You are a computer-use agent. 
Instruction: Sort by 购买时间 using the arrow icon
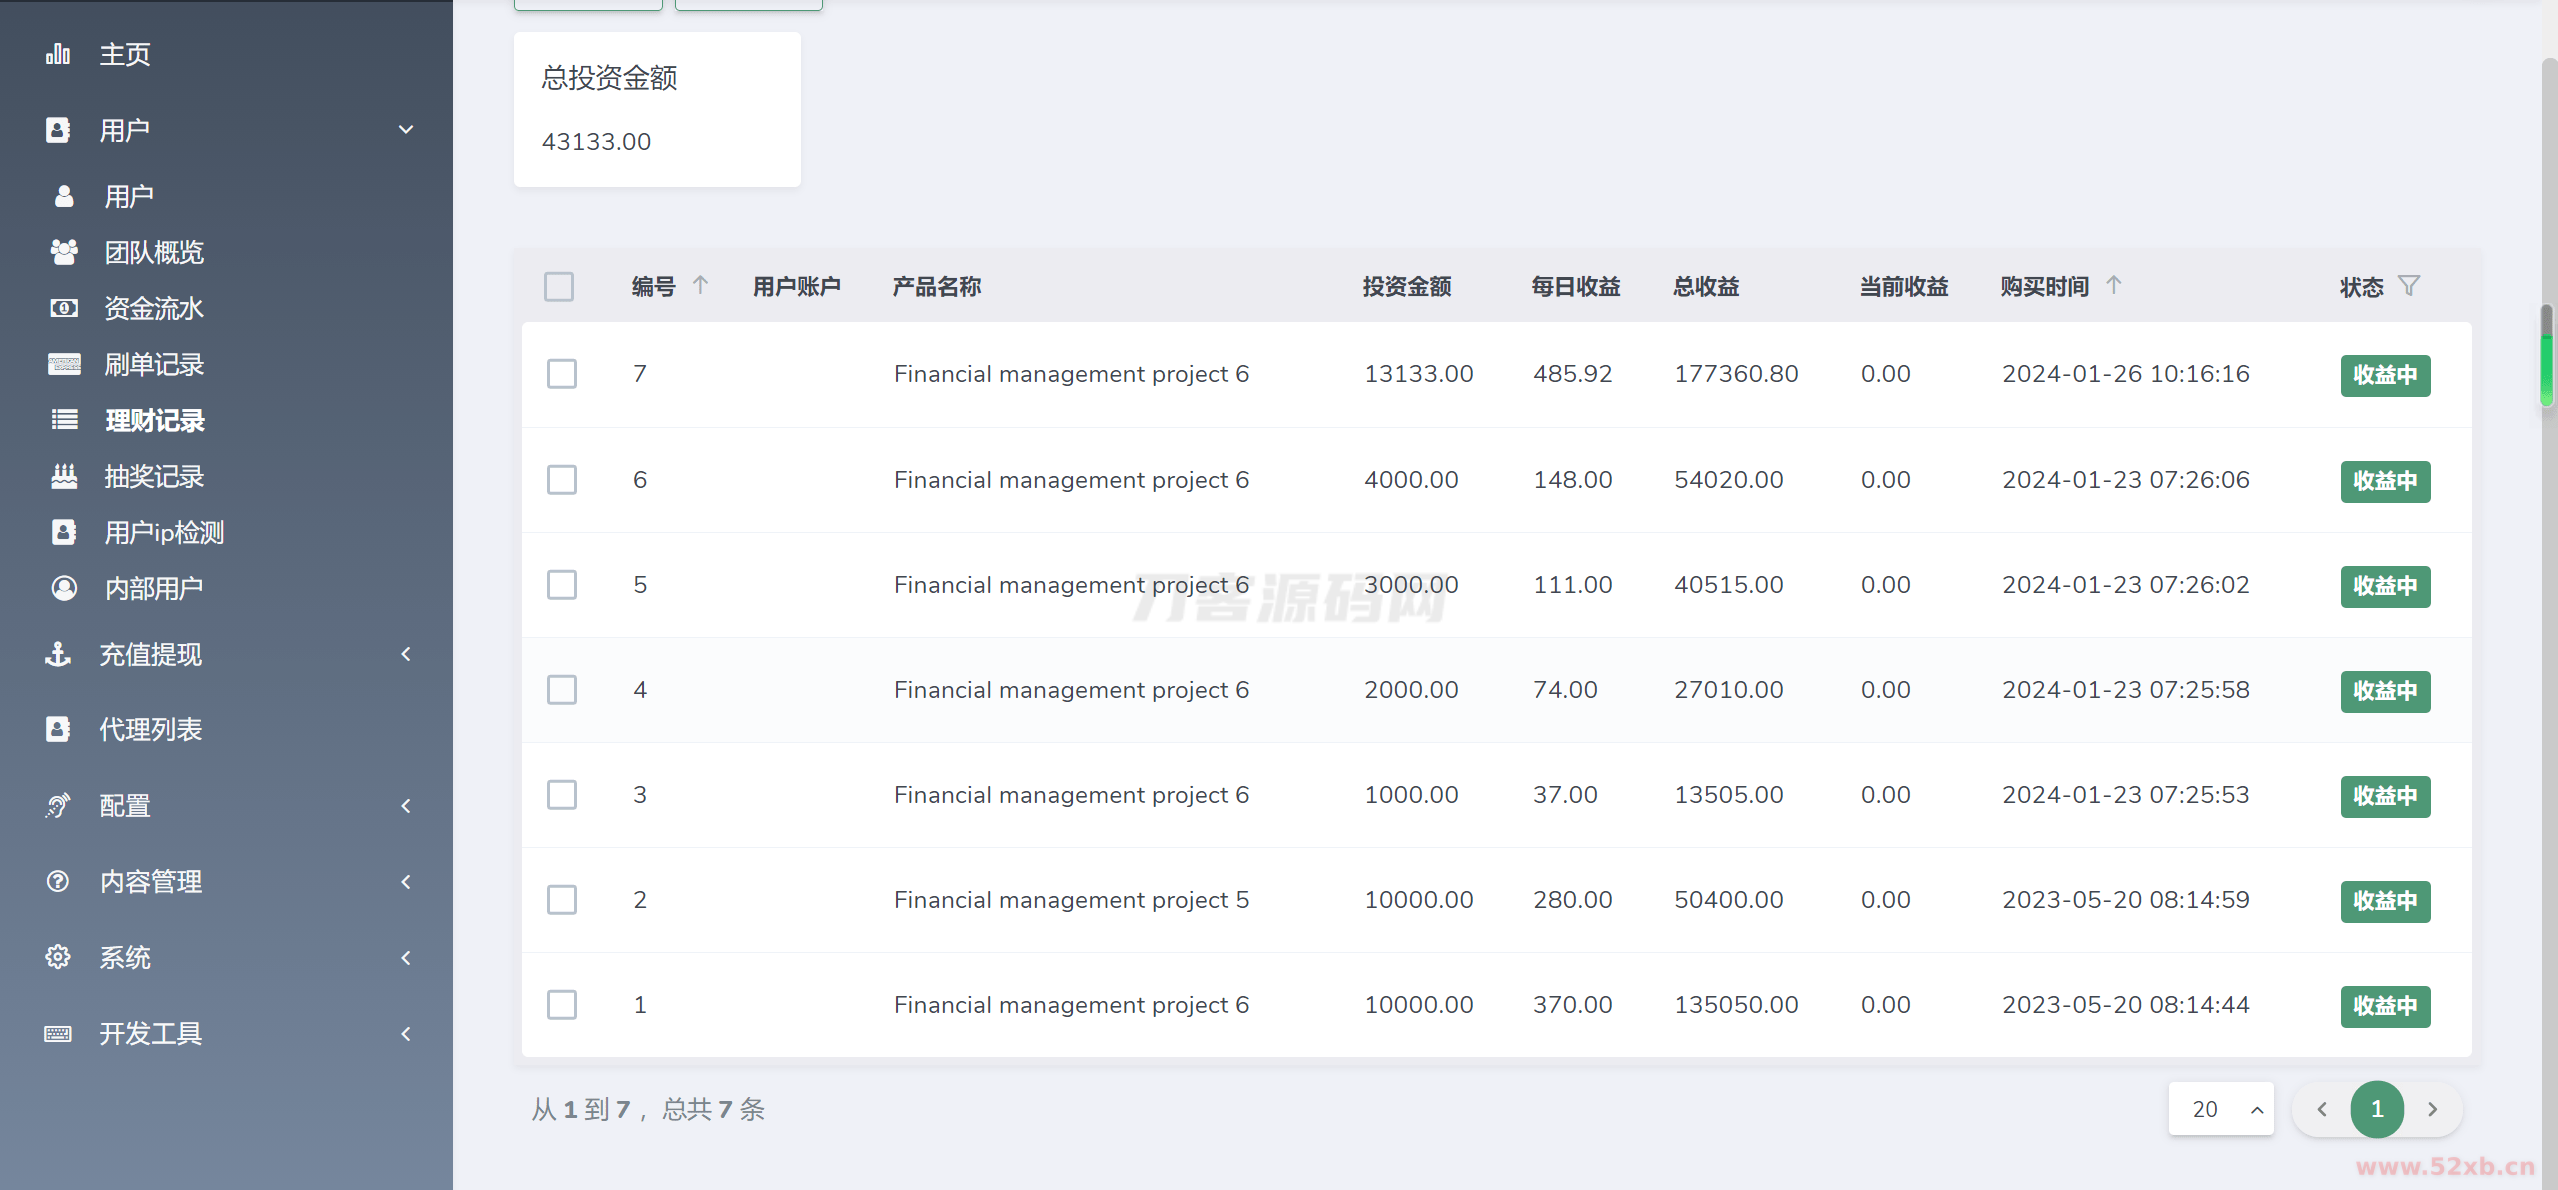coord(2113,285)
